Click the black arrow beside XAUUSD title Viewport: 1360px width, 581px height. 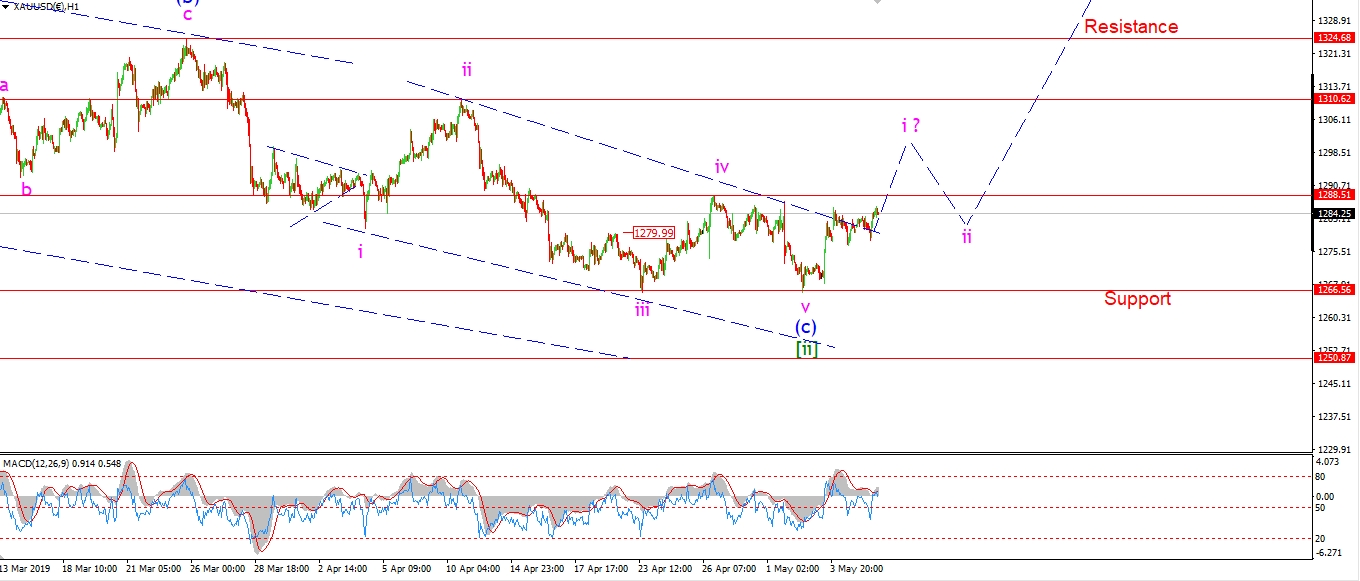point(5,7)
